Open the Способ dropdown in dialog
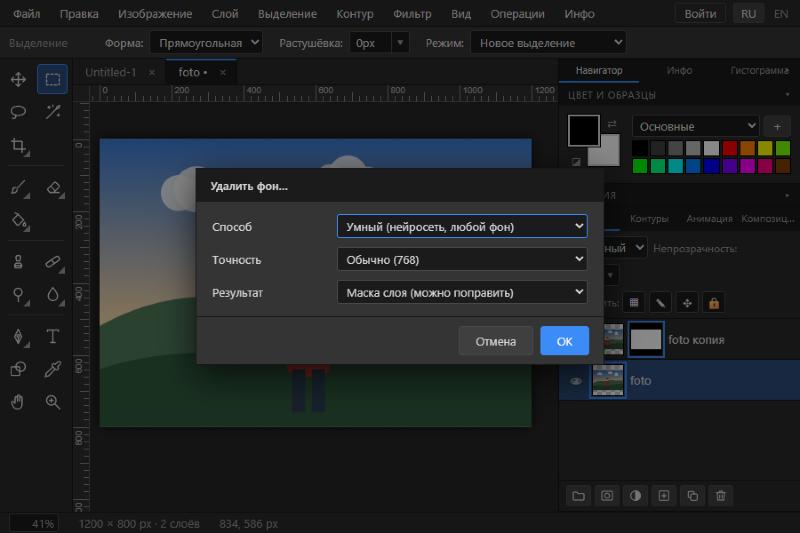 click(462, 226)
